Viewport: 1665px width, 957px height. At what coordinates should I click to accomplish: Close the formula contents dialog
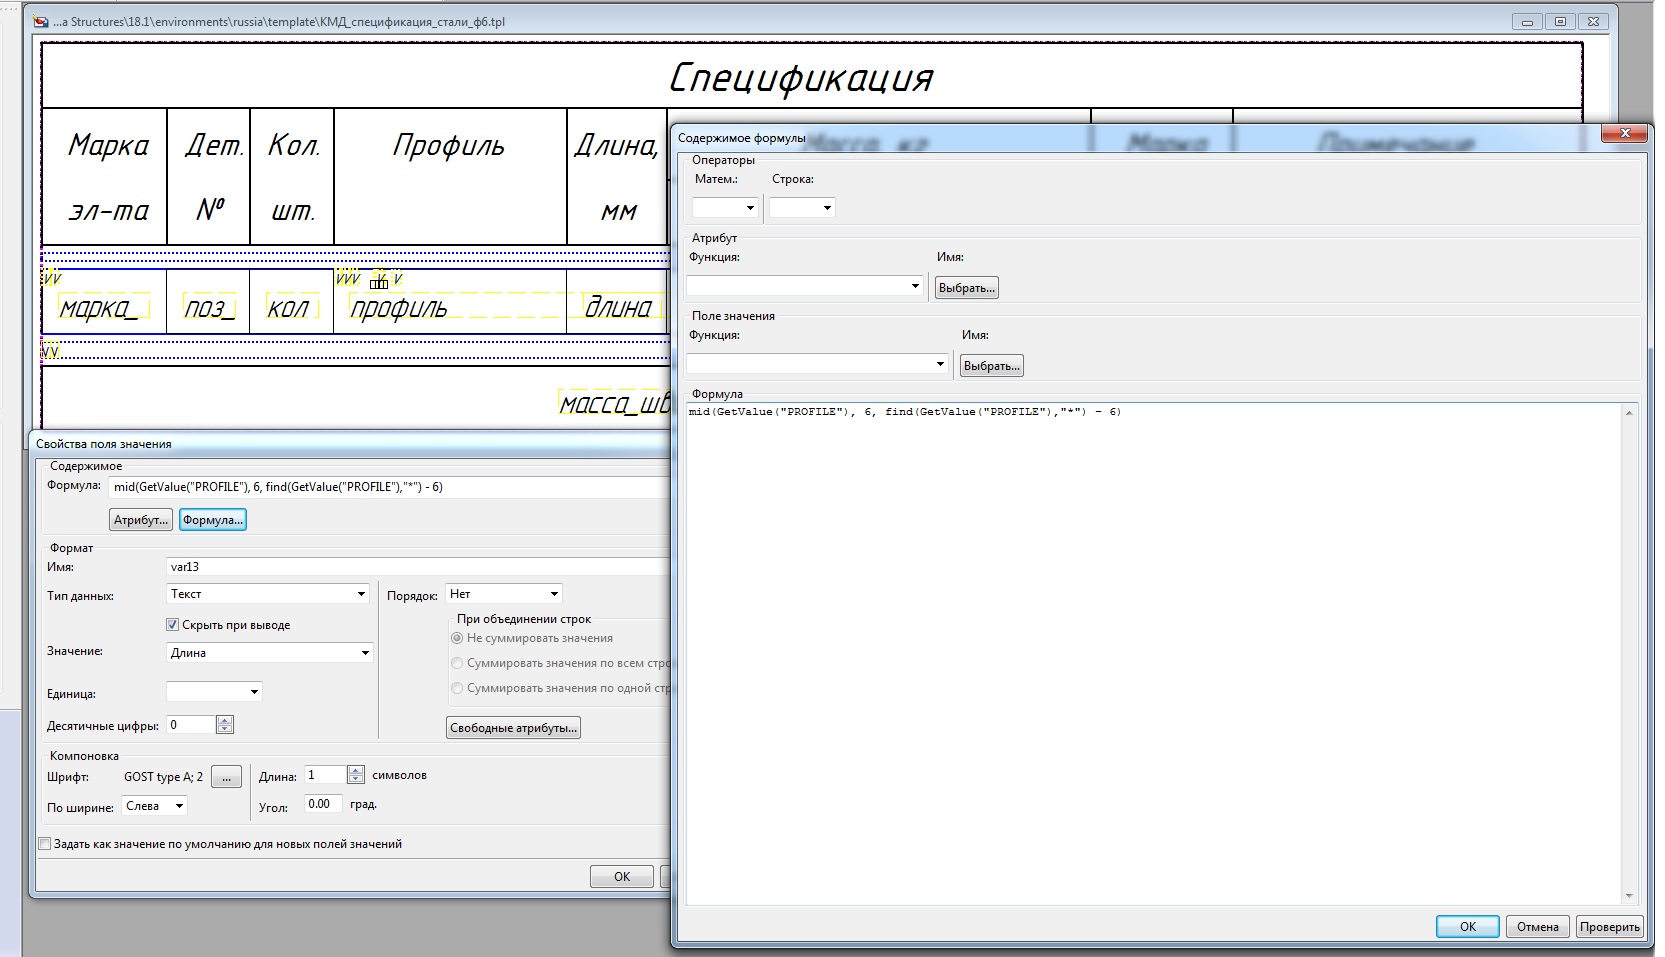tap(1624, 134)
